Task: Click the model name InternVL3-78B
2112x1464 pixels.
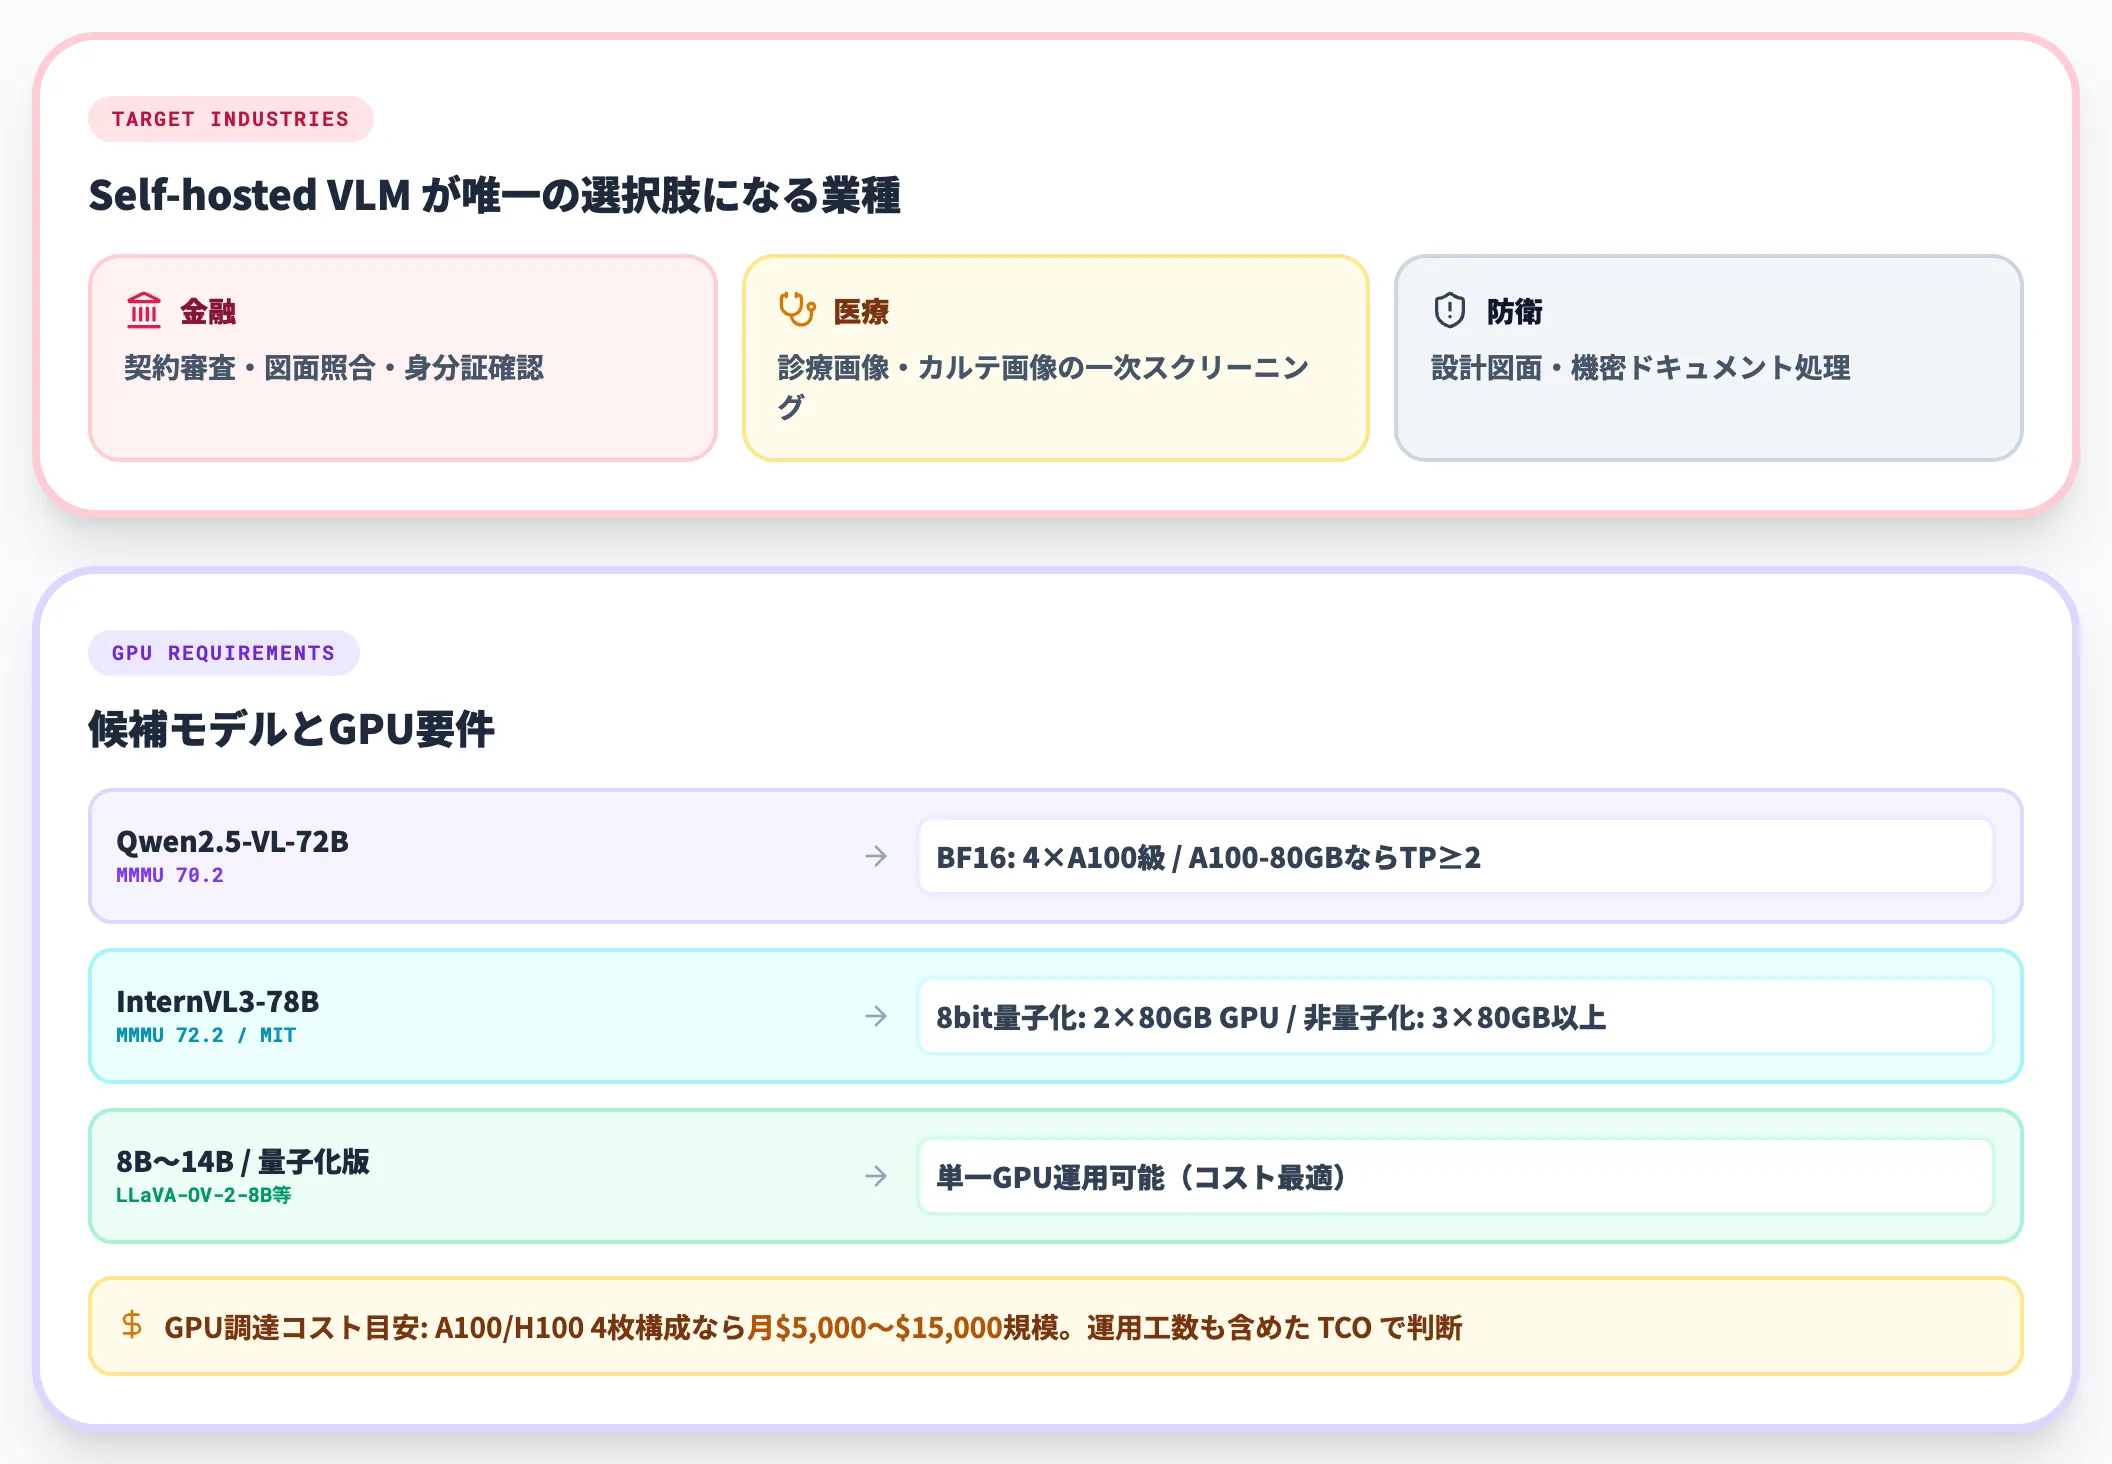Action: [x=217, y=1001]
